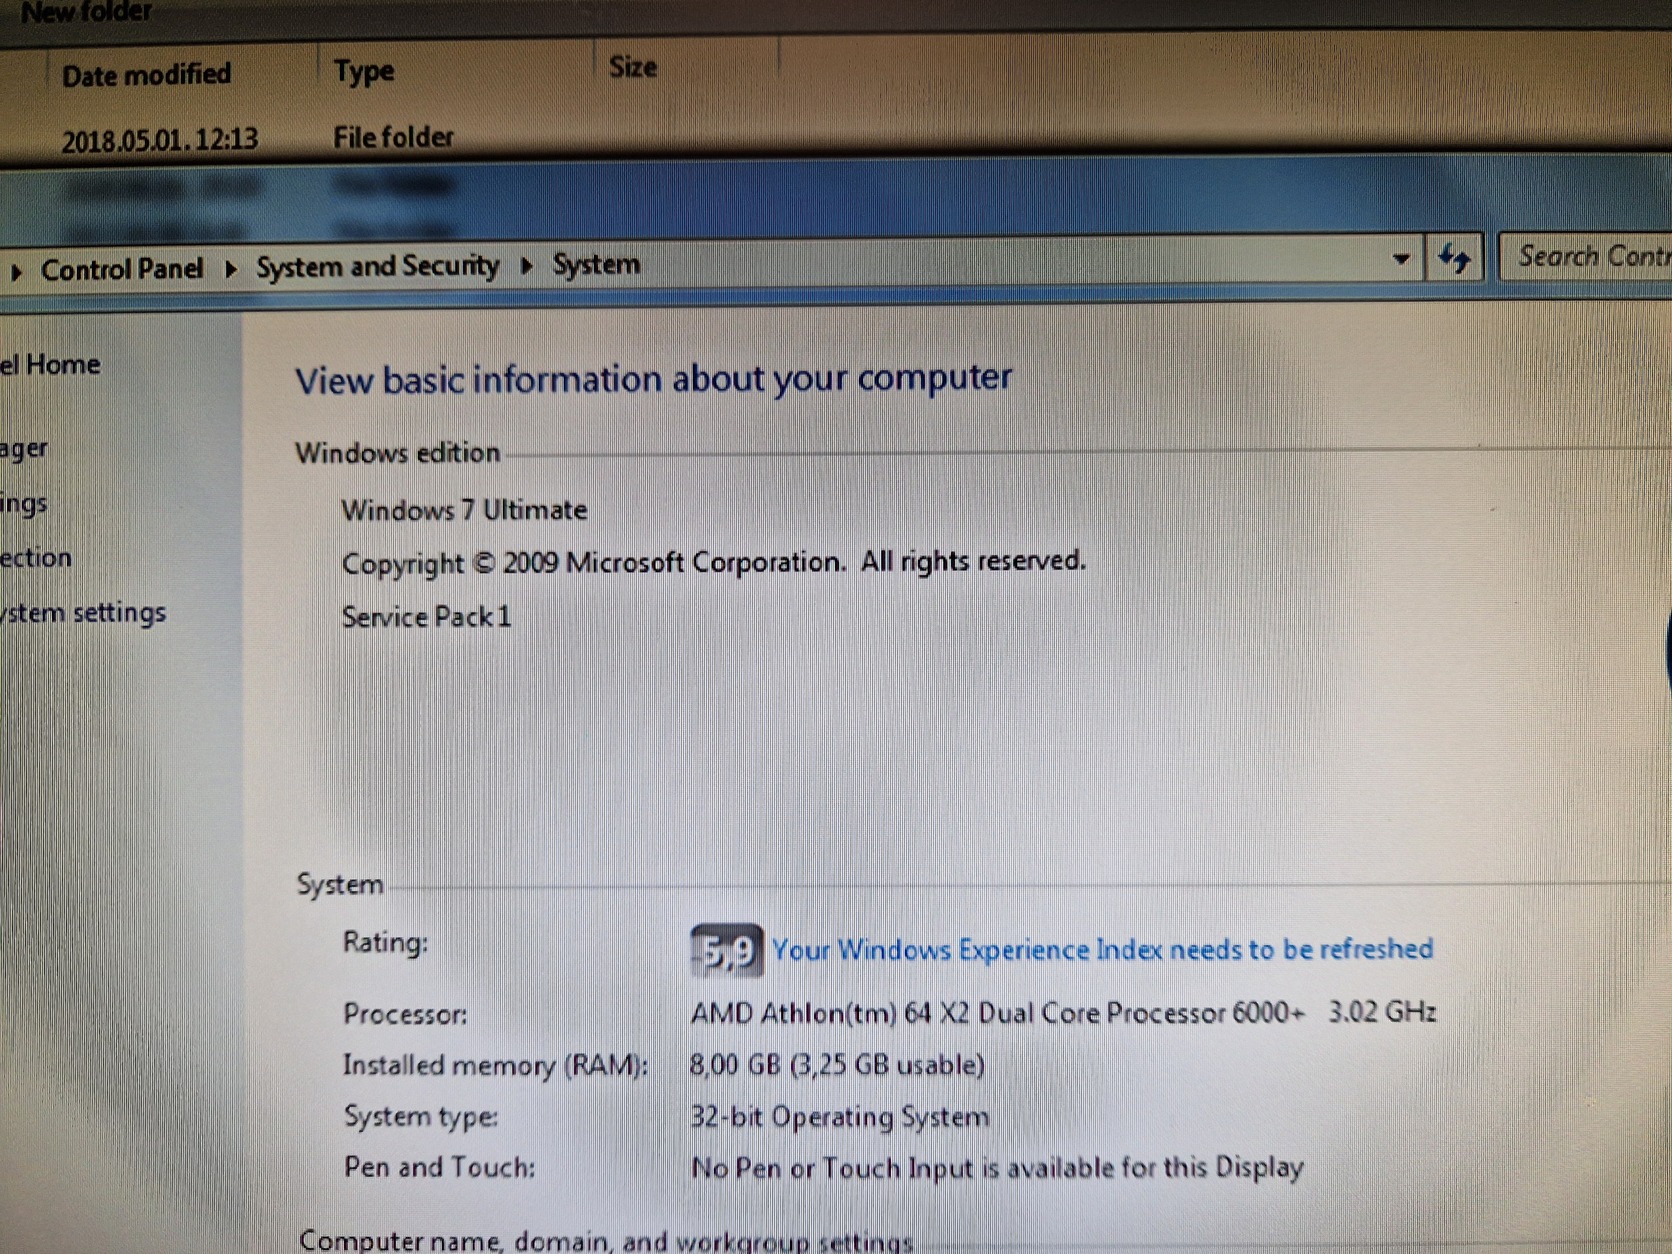Click the Computer name, domain, and workgroup heading

tap(606, 1241)
